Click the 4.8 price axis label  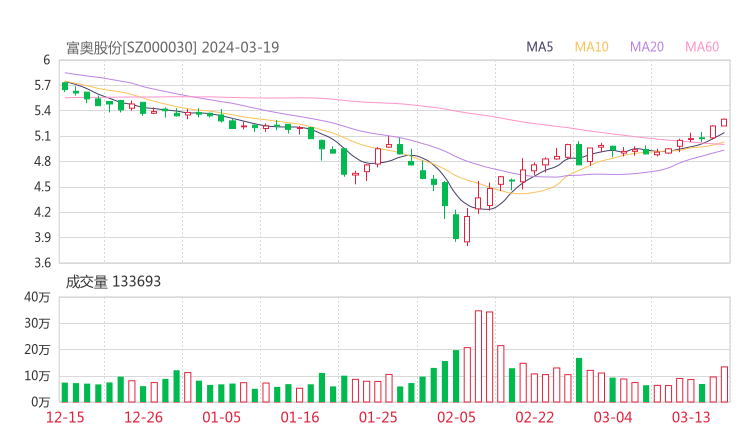tap(42, 161)
